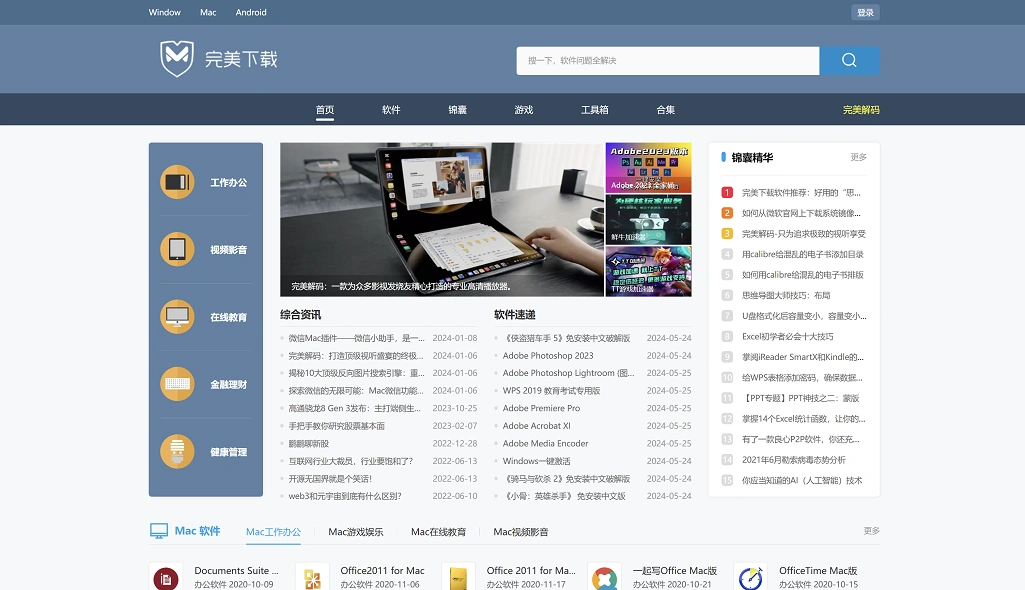
Task: Switch to the Mac游戏娱乐 tab
Action: click(x=356, y=532)
